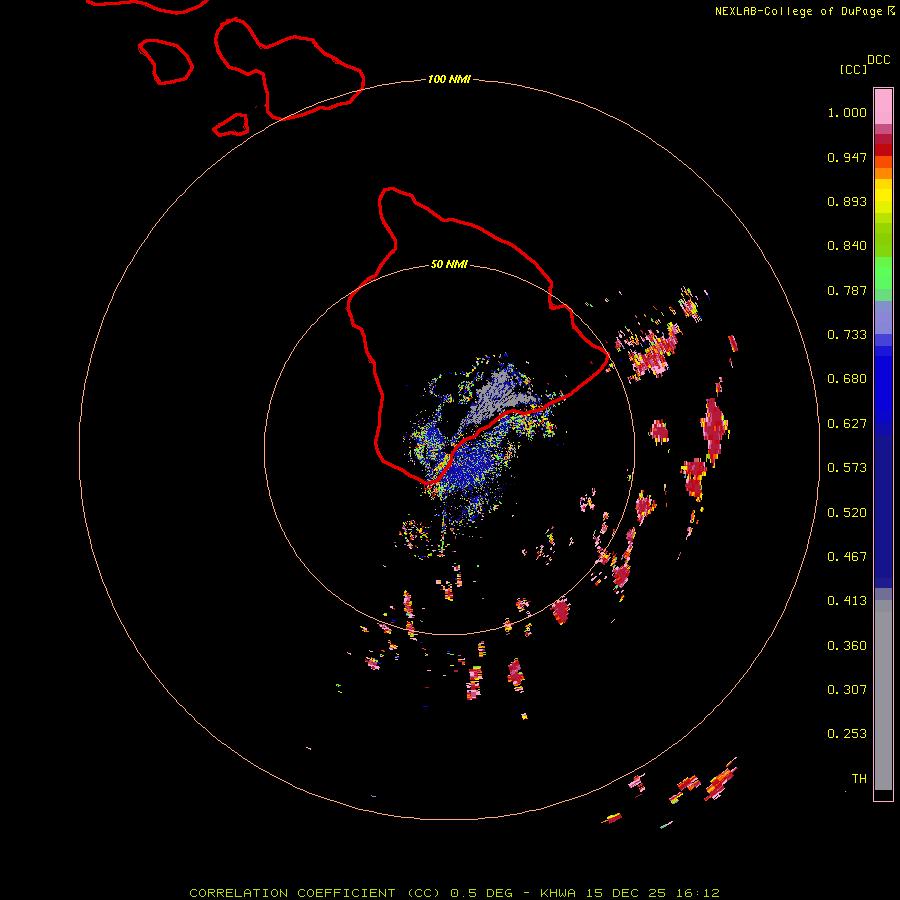Click the gray segment of the color bar

pyautogui.click(x=883, y=695)
